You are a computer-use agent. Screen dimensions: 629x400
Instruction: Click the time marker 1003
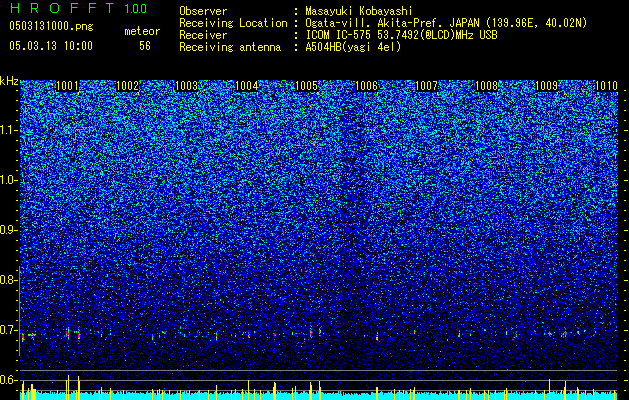pos(187,86)
